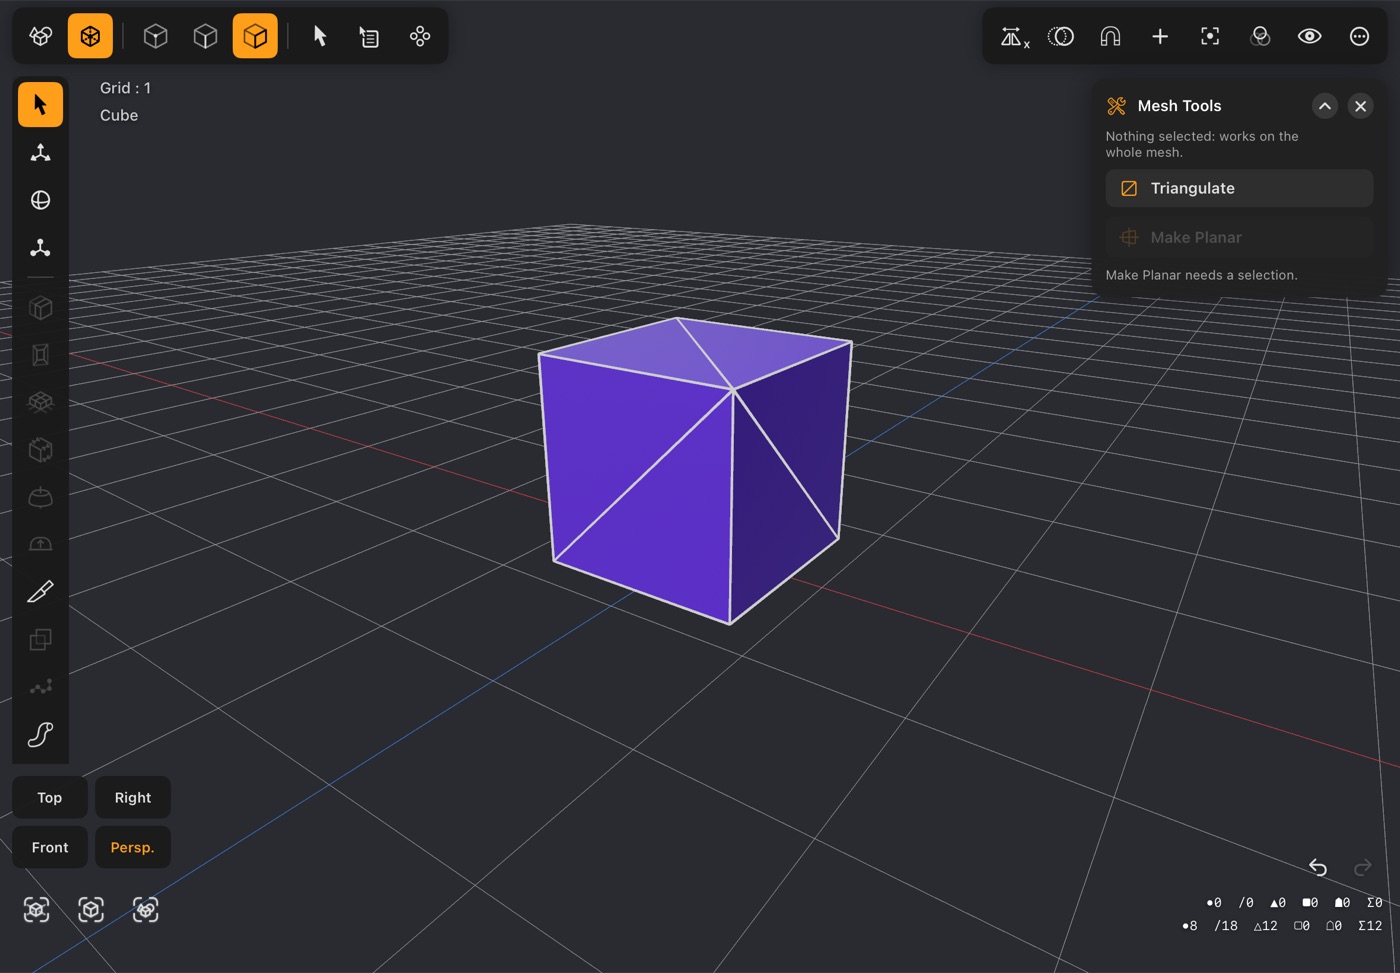Click the single-cube framing icon at bottom
The image size is (1400, 973).
tap(91, 909)
